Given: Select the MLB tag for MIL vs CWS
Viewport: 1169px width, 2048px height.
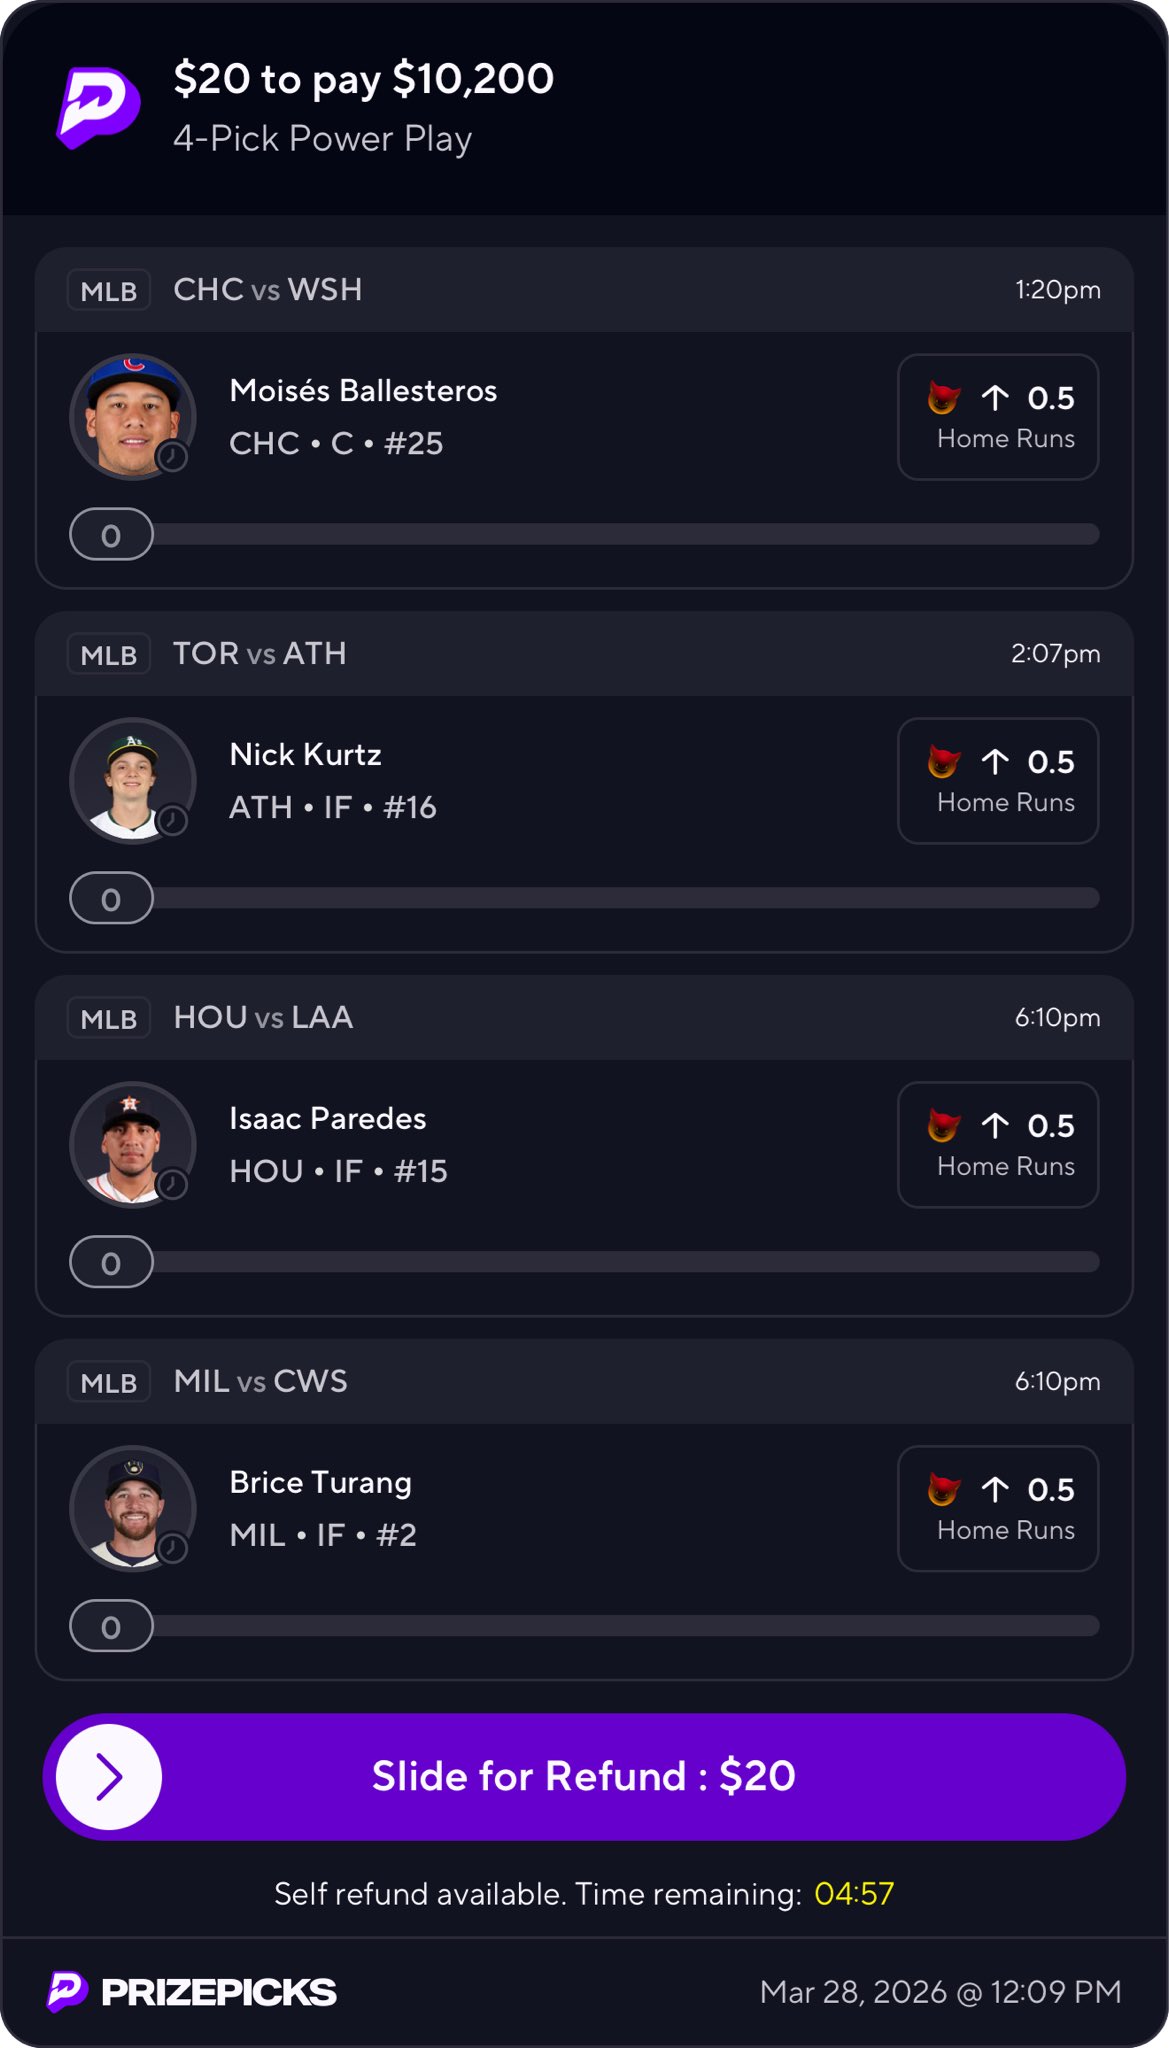Looking at the screenshot, I should pos(108,1383).
